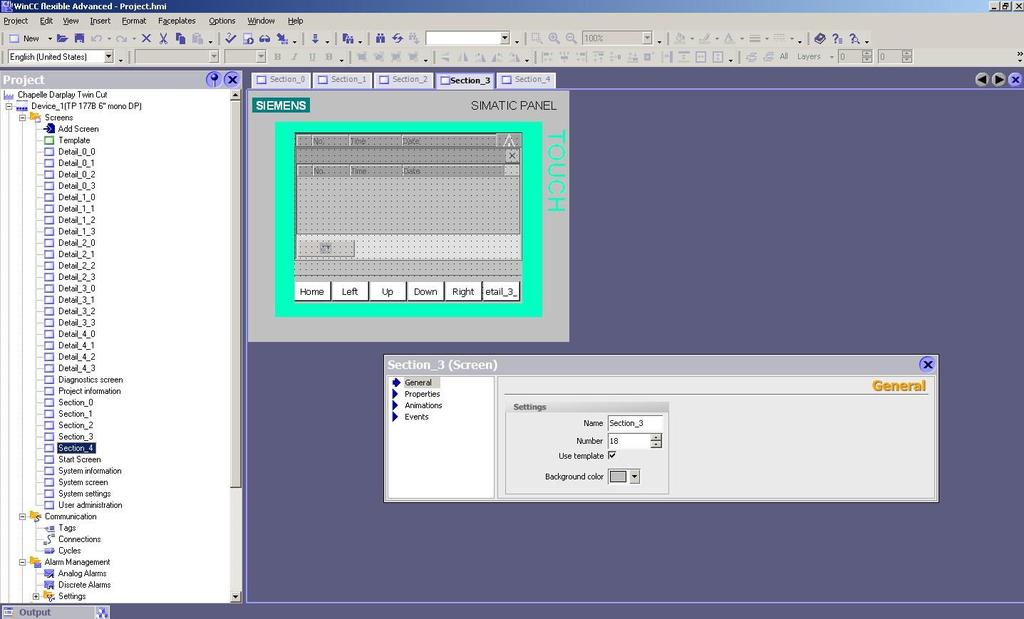Click the What's This help question icon
1024x619 pixels.
(x=837, y=39)
